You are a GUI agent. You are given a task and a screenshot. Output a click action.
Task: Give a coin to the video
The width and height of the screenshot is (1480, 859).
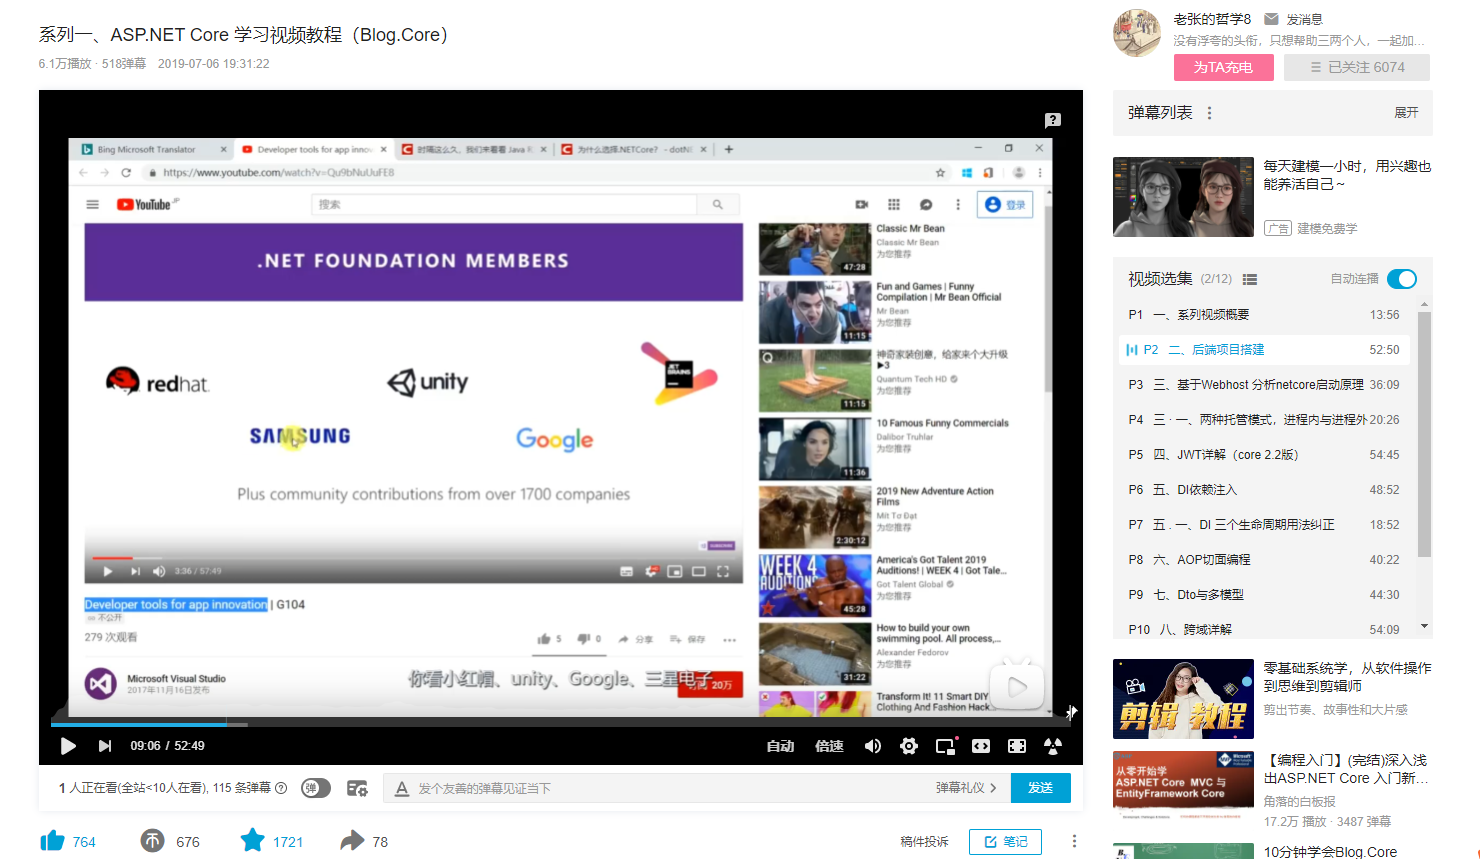[x=152, y=841]
